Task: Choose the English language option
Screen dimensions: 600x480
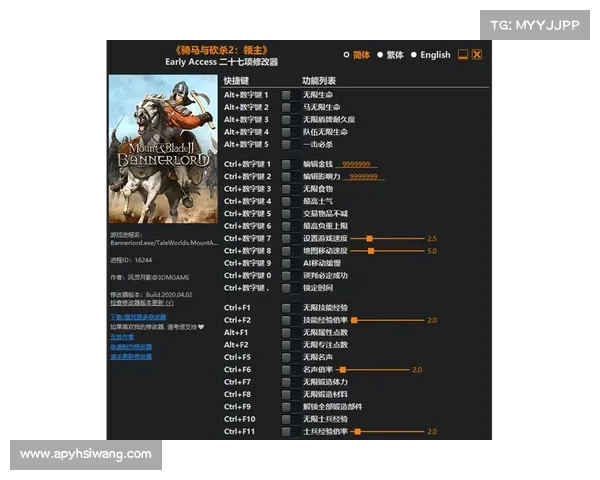Action: pyautogui.click(x=413, y=55)
